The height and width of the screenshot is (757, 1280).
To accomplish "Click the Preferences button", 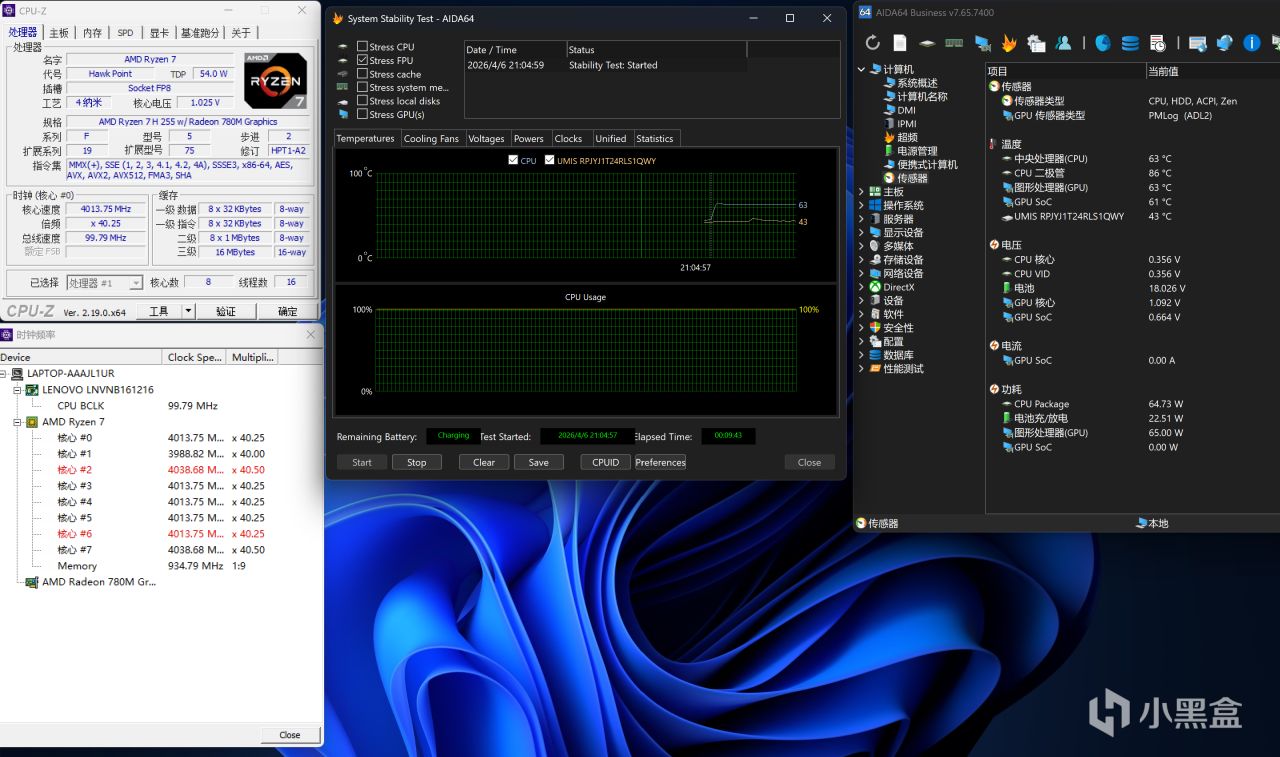I will [x=660, y=462].
